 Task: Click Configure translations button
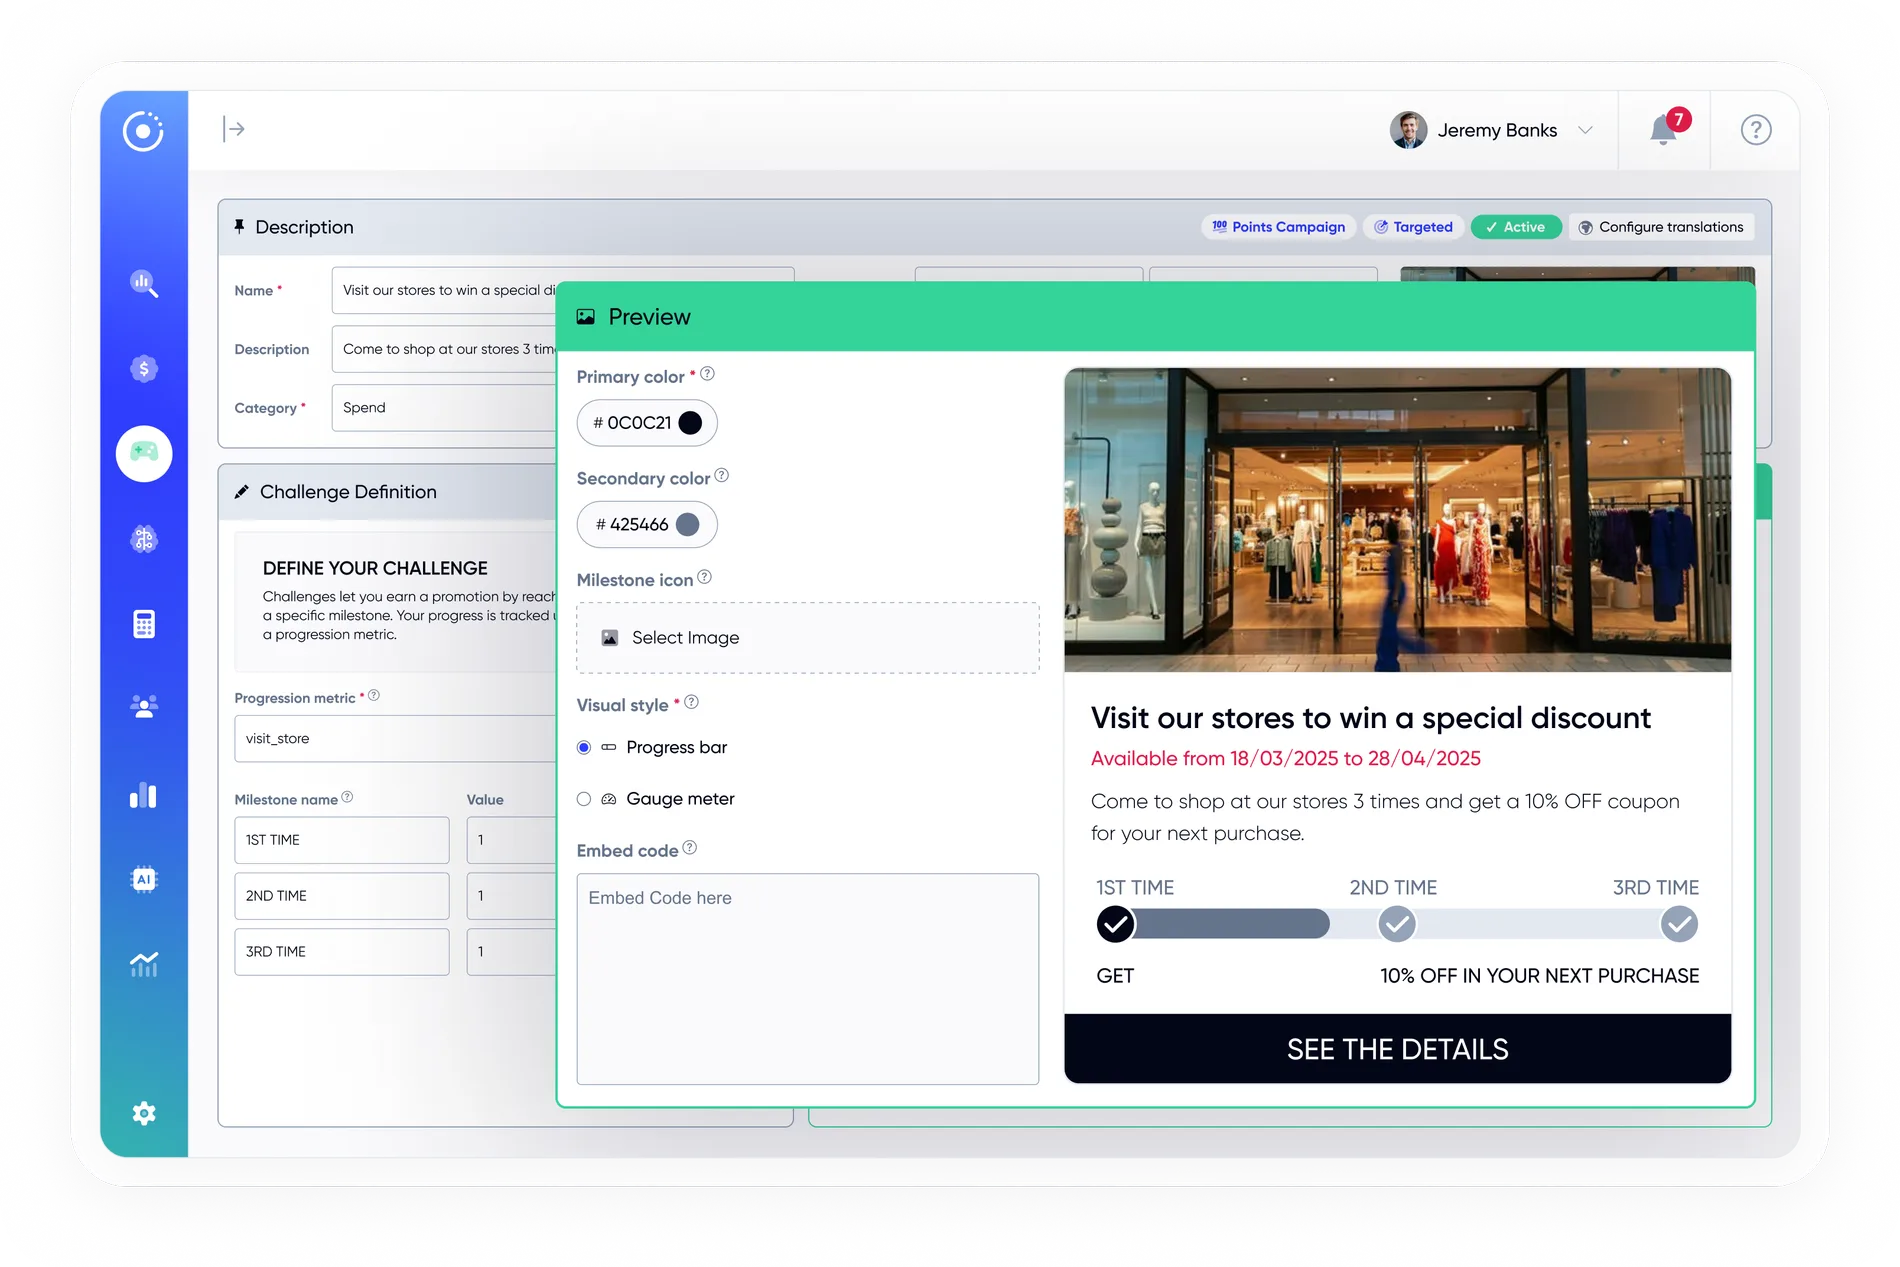pos(1661,227)
